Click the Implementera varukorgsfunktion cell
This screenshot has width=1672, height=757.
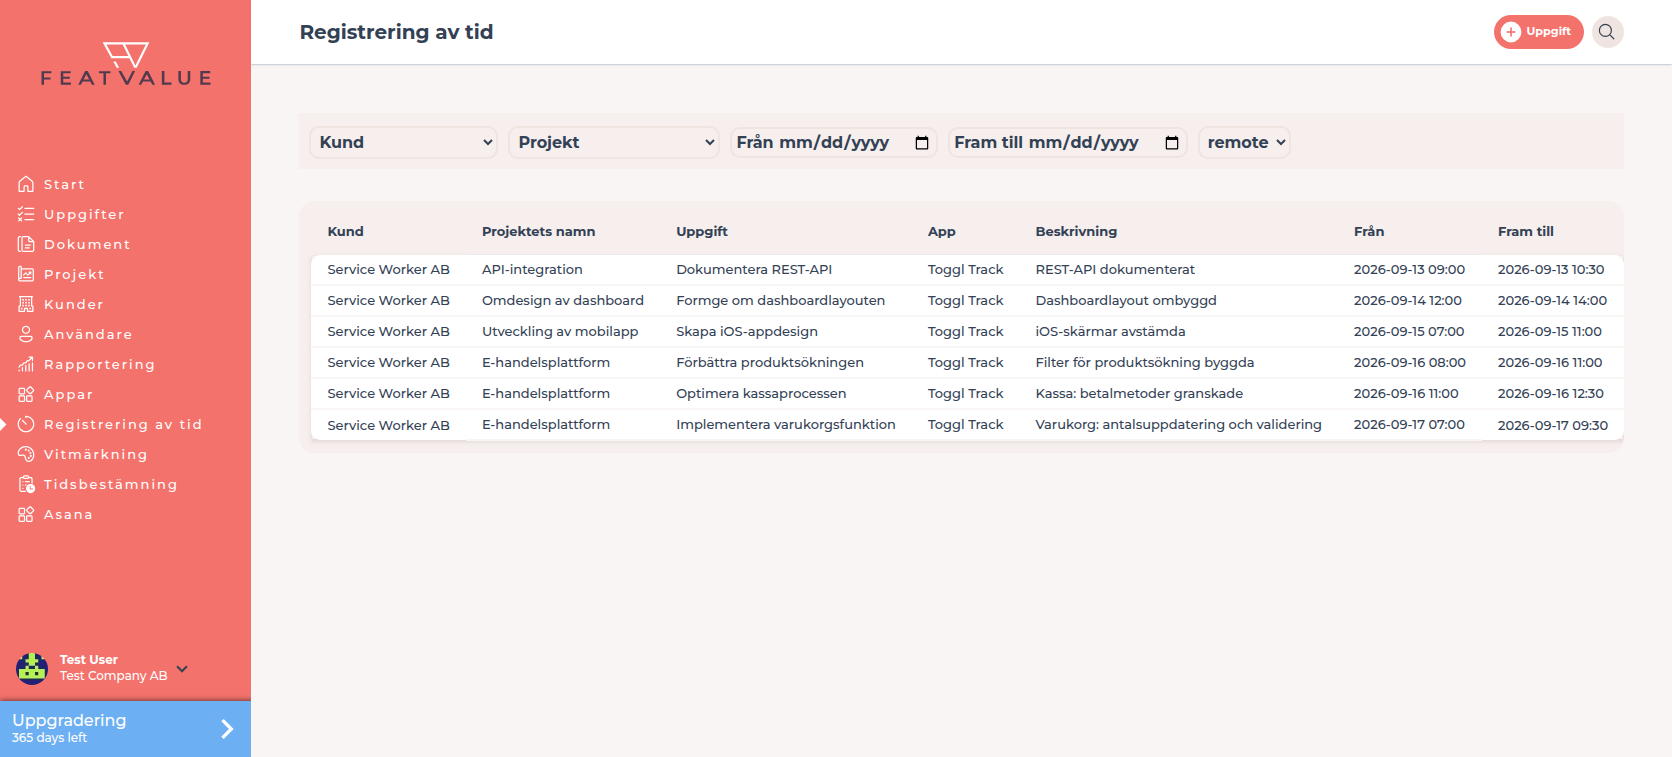click(x=785, y=424)
